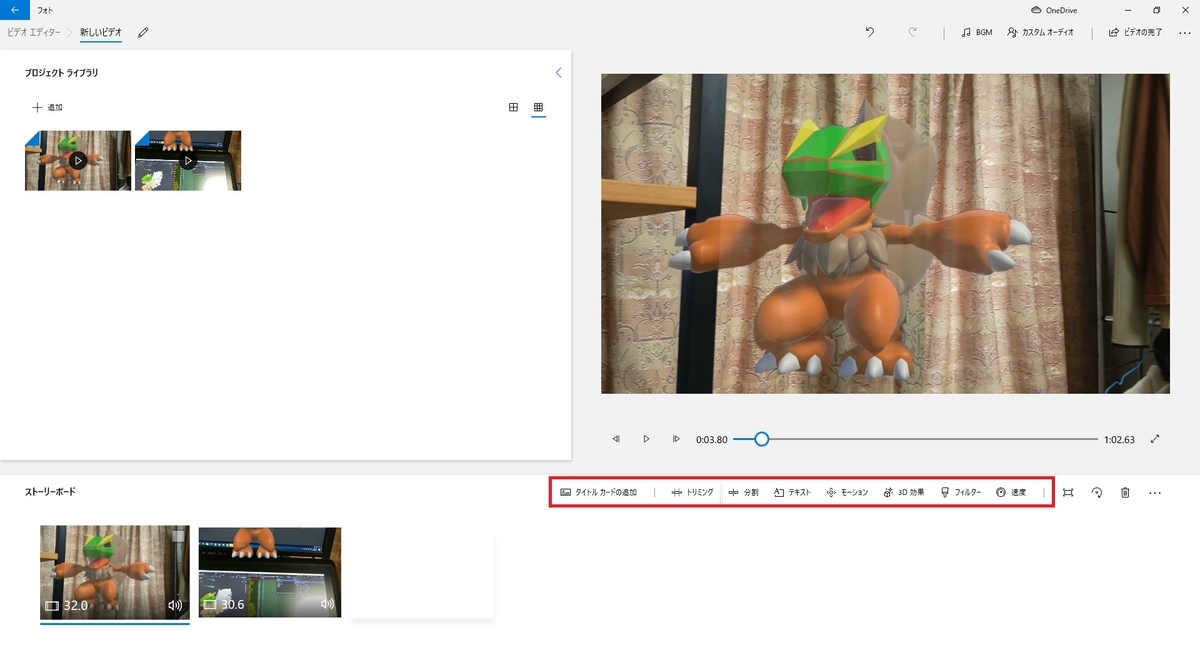
Task: Open the top-right more options menu
Action: coord(1185,32)
